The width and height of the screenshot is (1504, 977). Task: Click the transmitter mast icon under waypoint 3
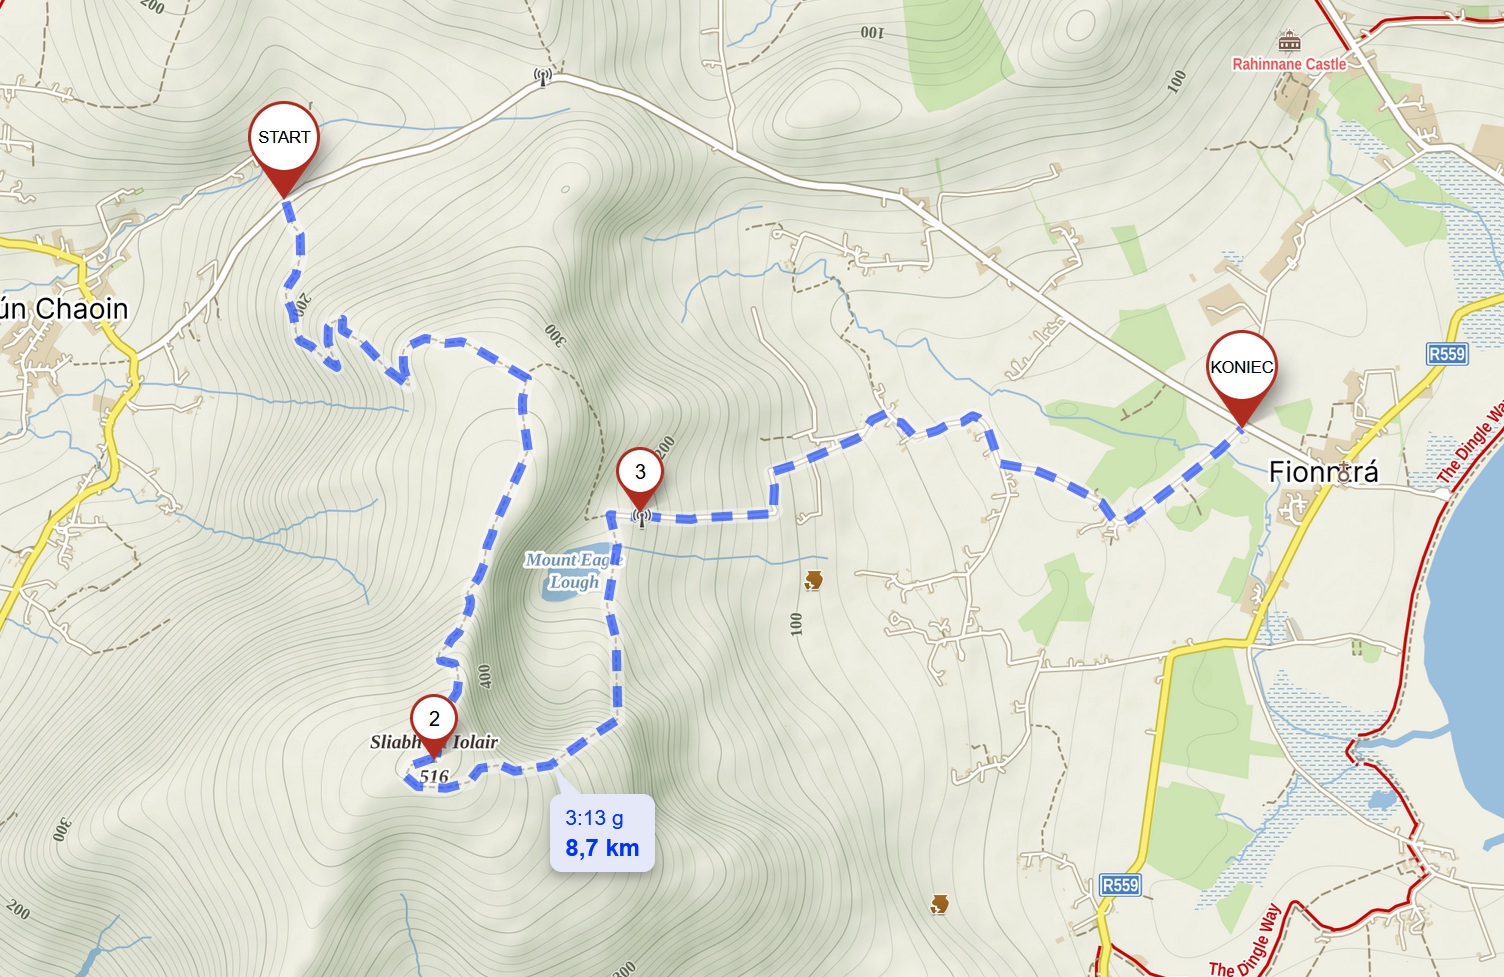pos(641,517)
